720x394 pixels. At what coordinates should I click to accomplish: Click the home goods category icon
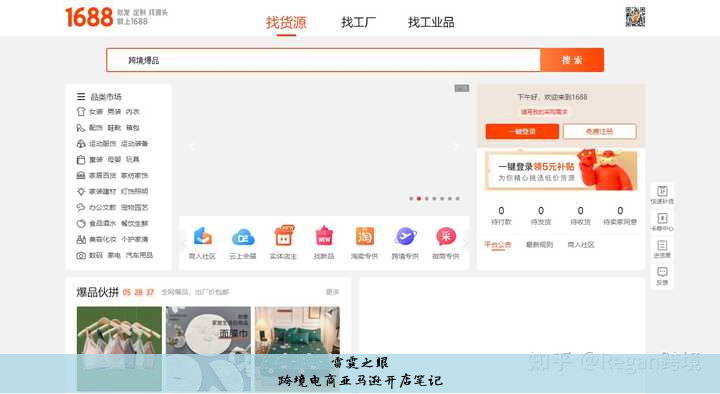pos(81,175)
